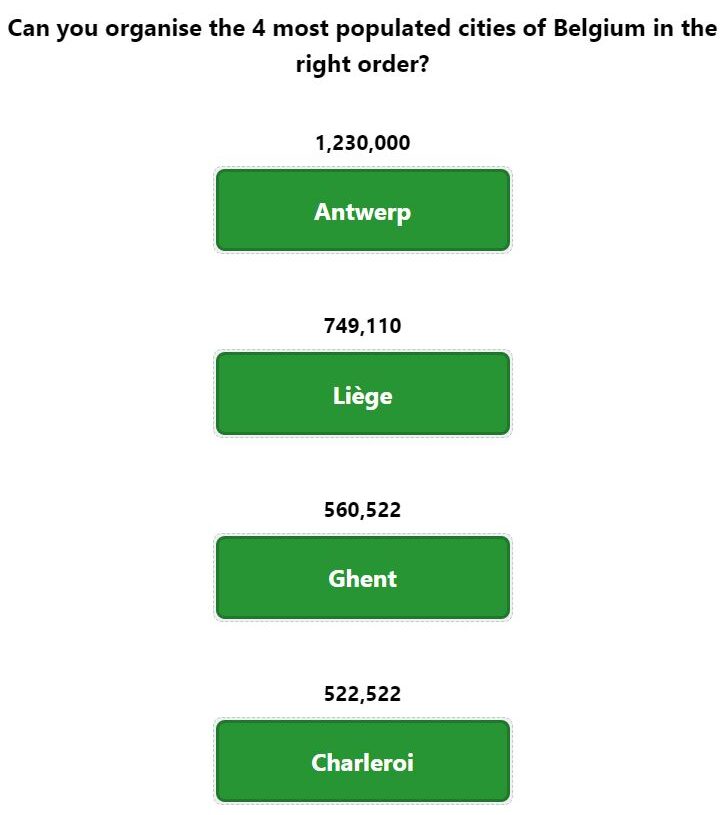Choose the lowest-ranked city tile

[363, 761]
